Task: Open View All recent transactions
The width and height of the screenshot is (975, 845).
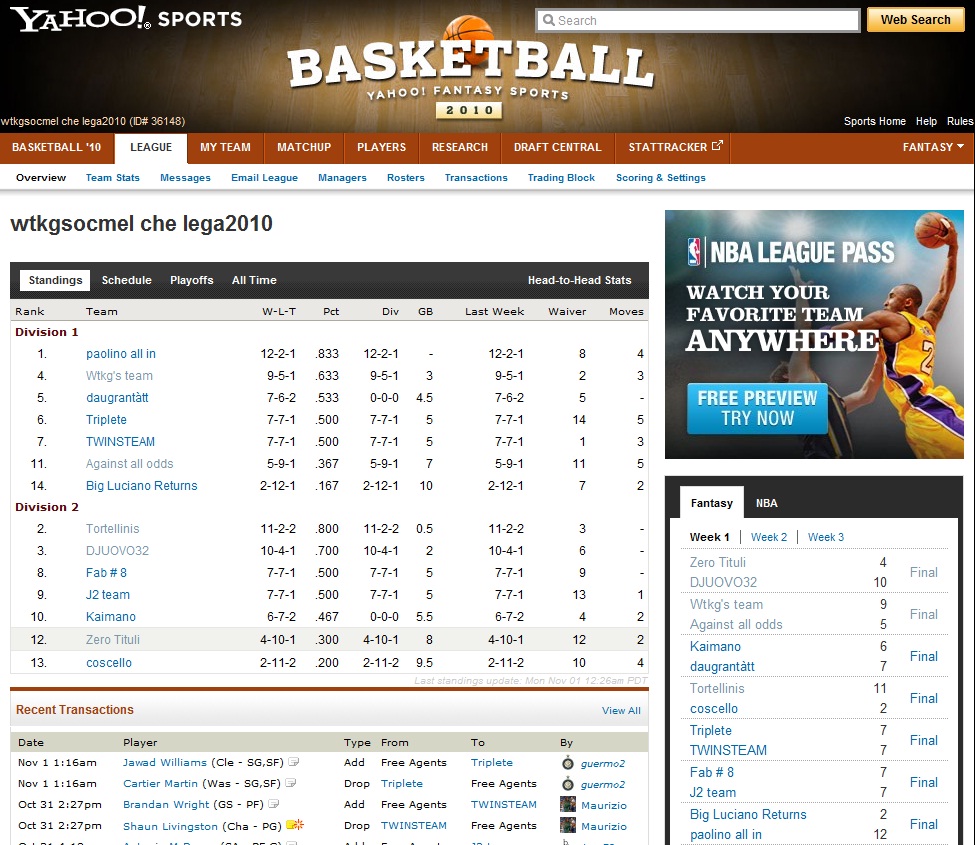Action: 621,711
